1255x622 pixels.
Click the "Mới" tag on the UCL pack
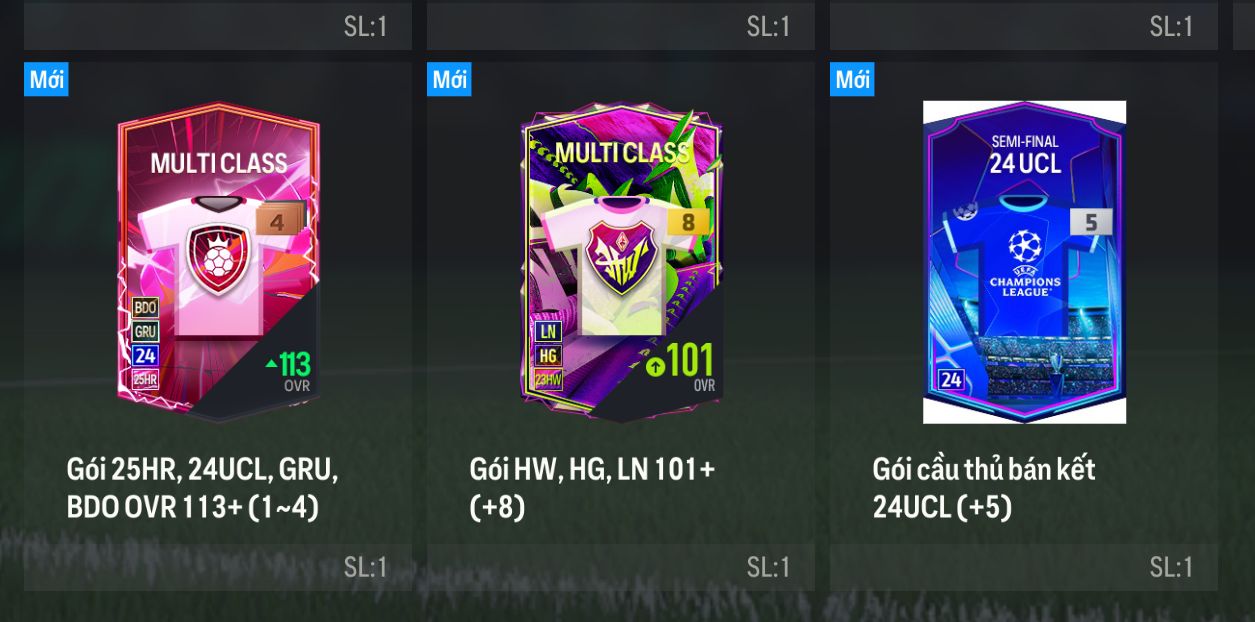tap(852, 79)
